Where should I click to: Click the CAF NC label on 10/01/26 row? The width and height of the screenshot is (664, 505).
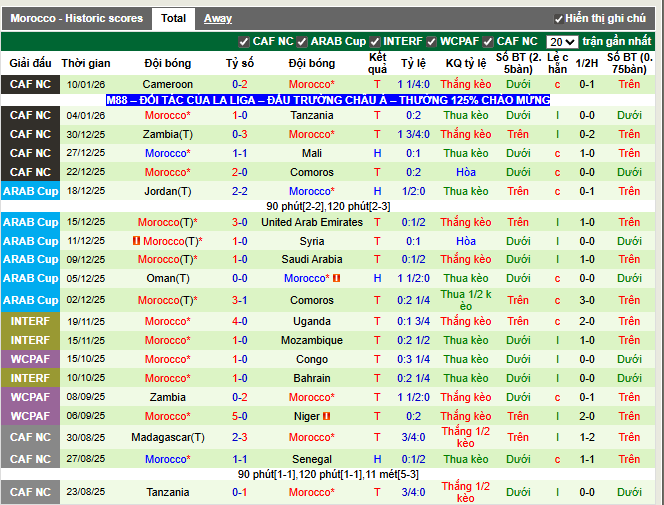click(30, 84)
